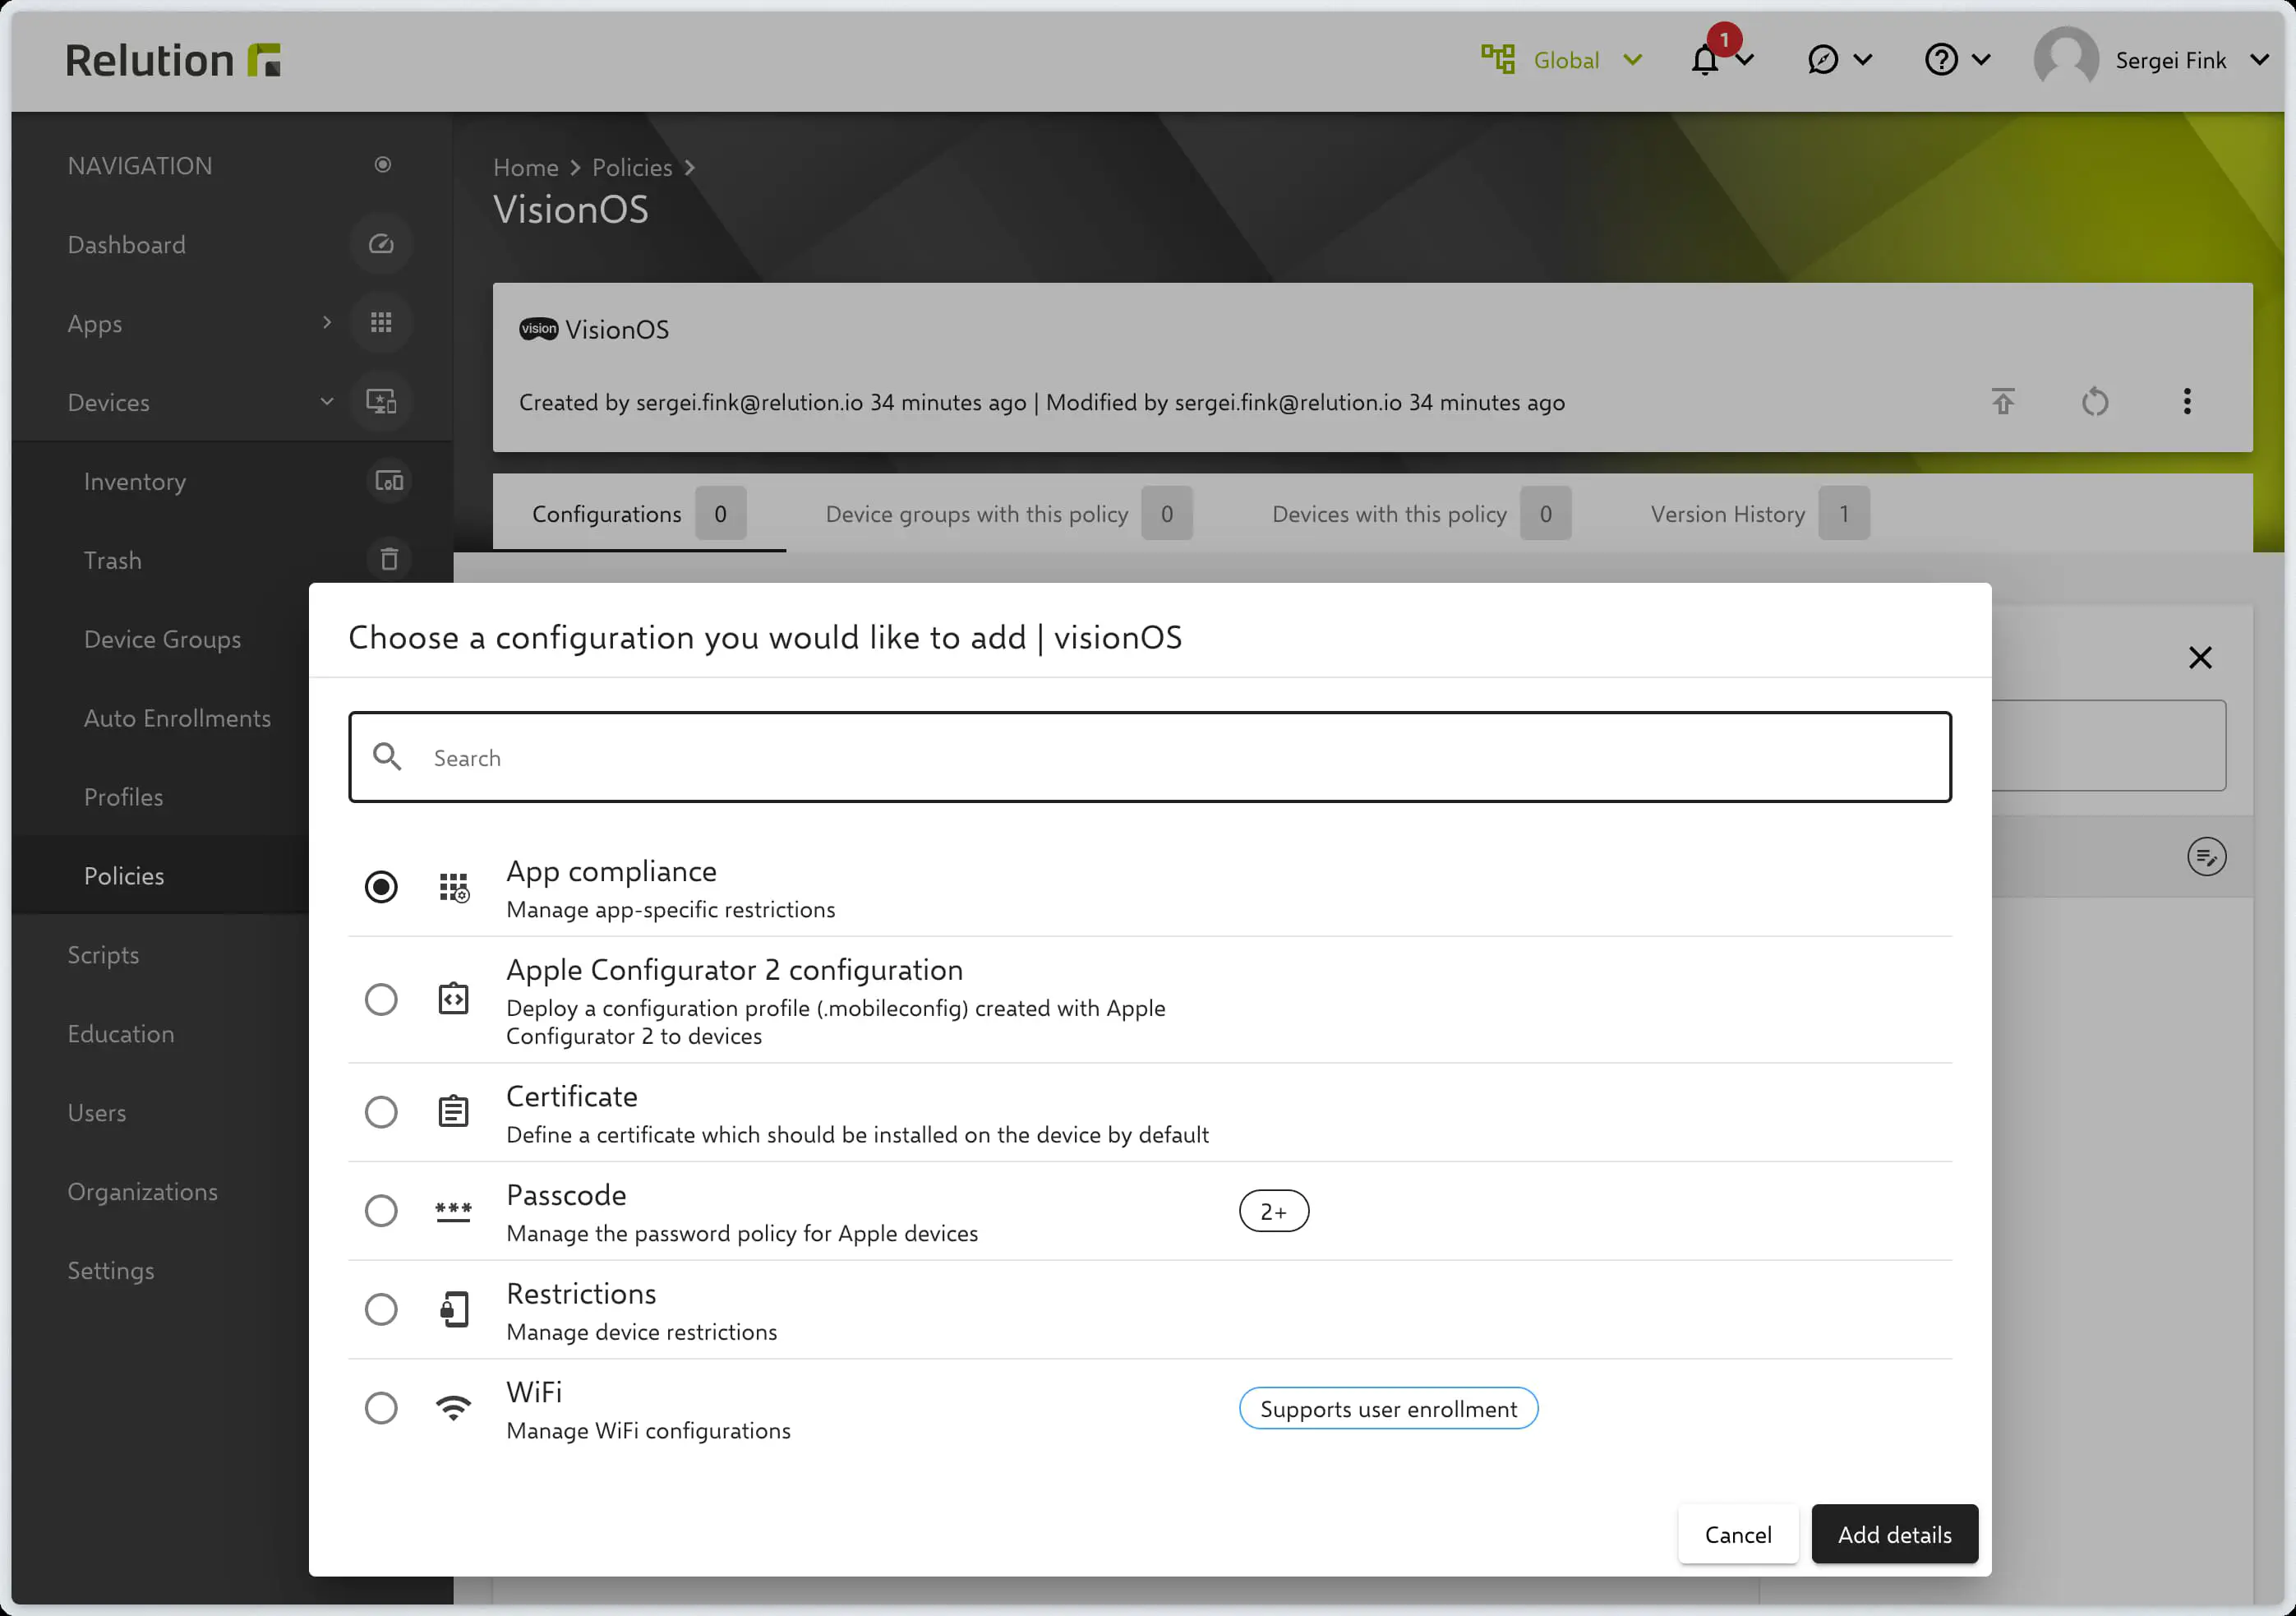Click the Apps grid icon
This screenshot has width=2296, height=1616.
click(x=381, y=323)
